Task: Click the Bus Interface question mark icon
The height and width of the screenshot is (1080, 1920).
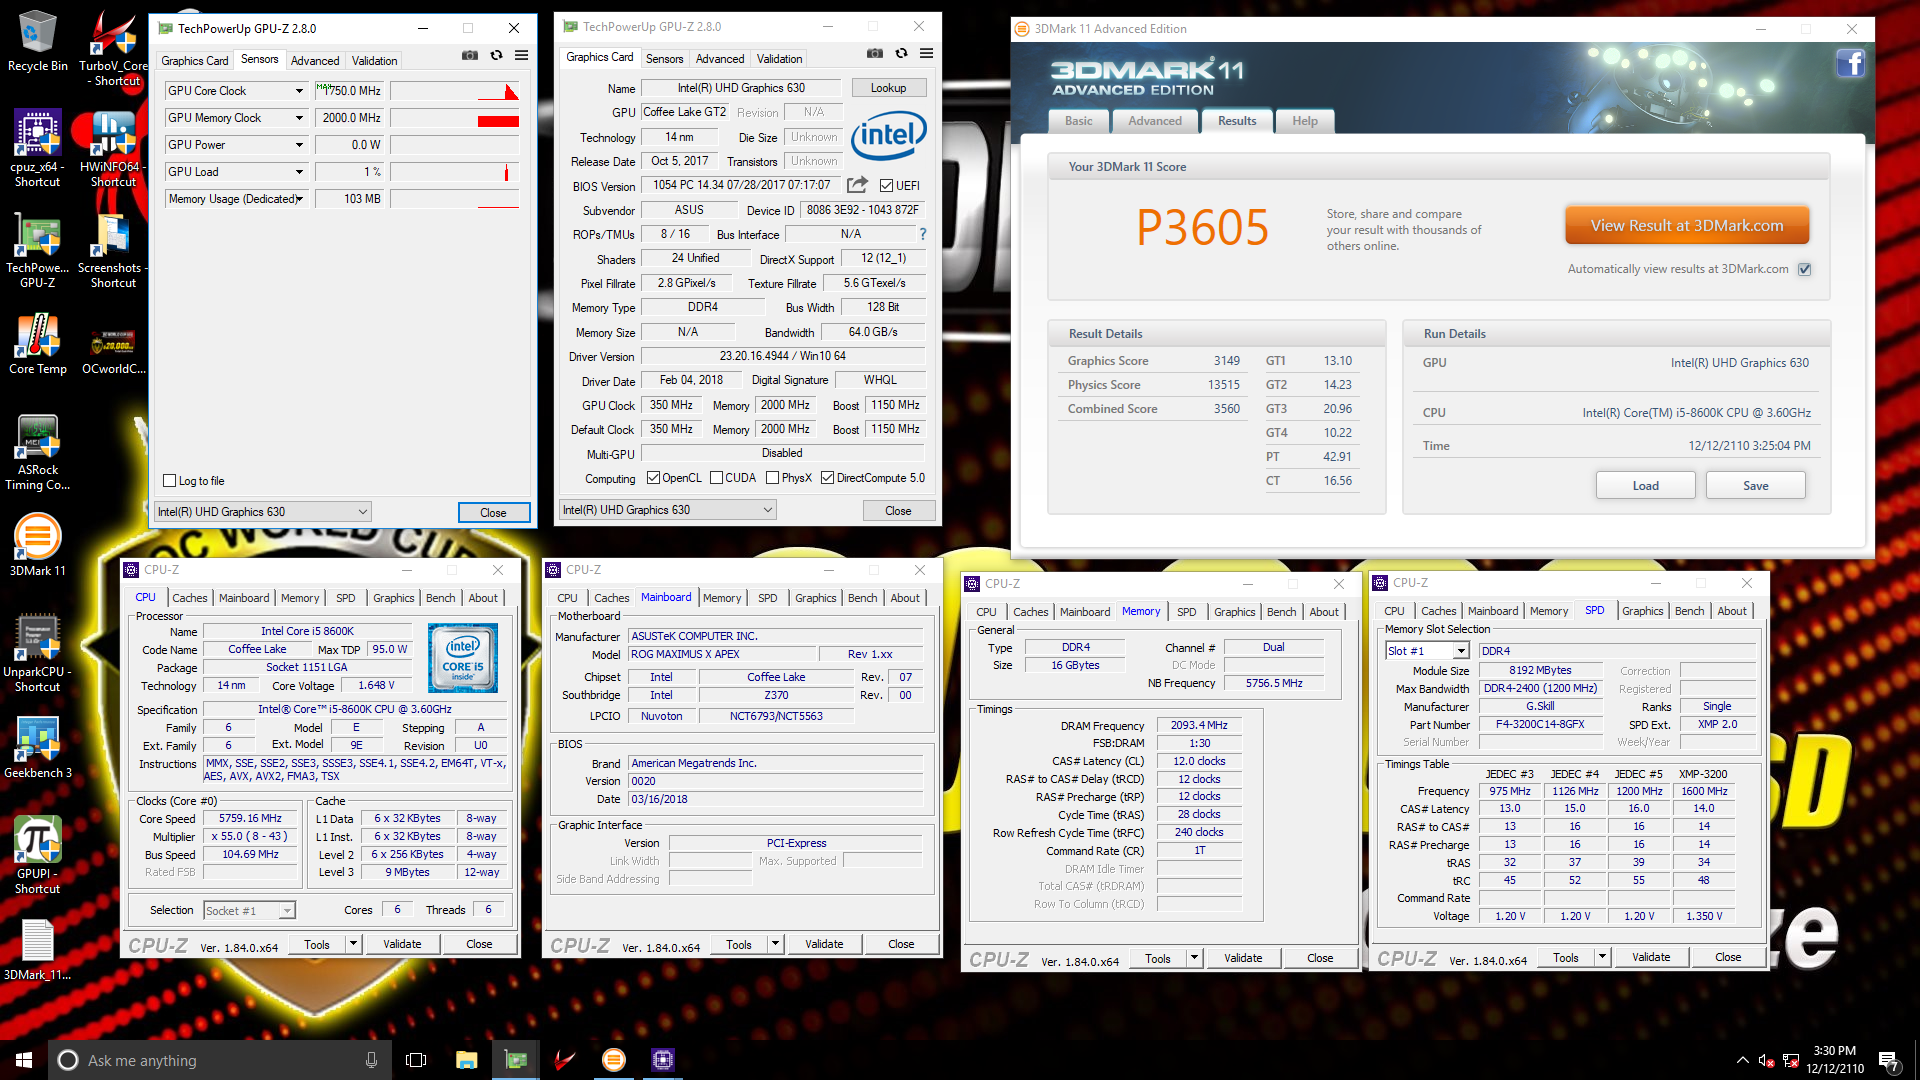Action: [923, 234]
